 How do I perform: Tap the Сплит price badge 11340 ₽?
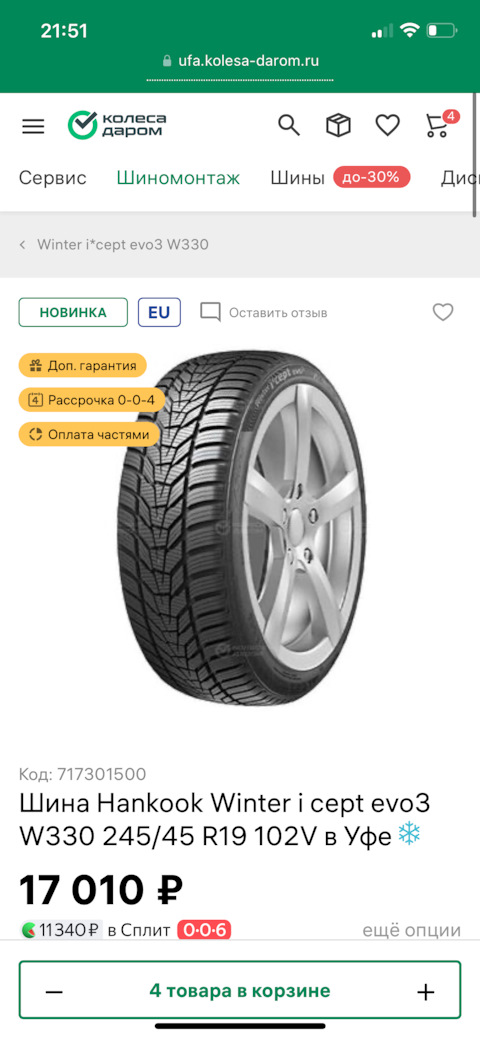pyautogui.click(x=61, y=930)
